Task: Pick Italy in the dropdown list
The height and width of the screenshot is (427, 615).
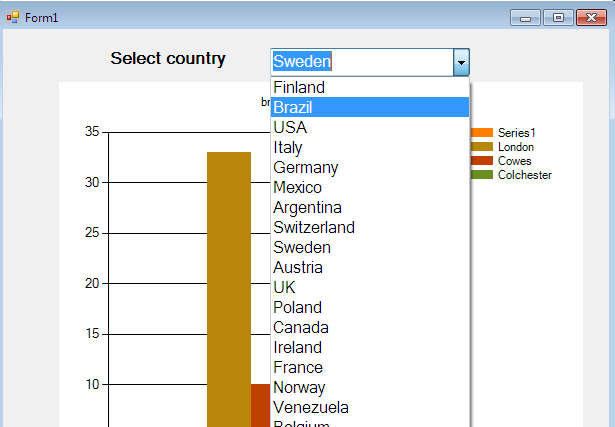Action: [x=288, y=148]
